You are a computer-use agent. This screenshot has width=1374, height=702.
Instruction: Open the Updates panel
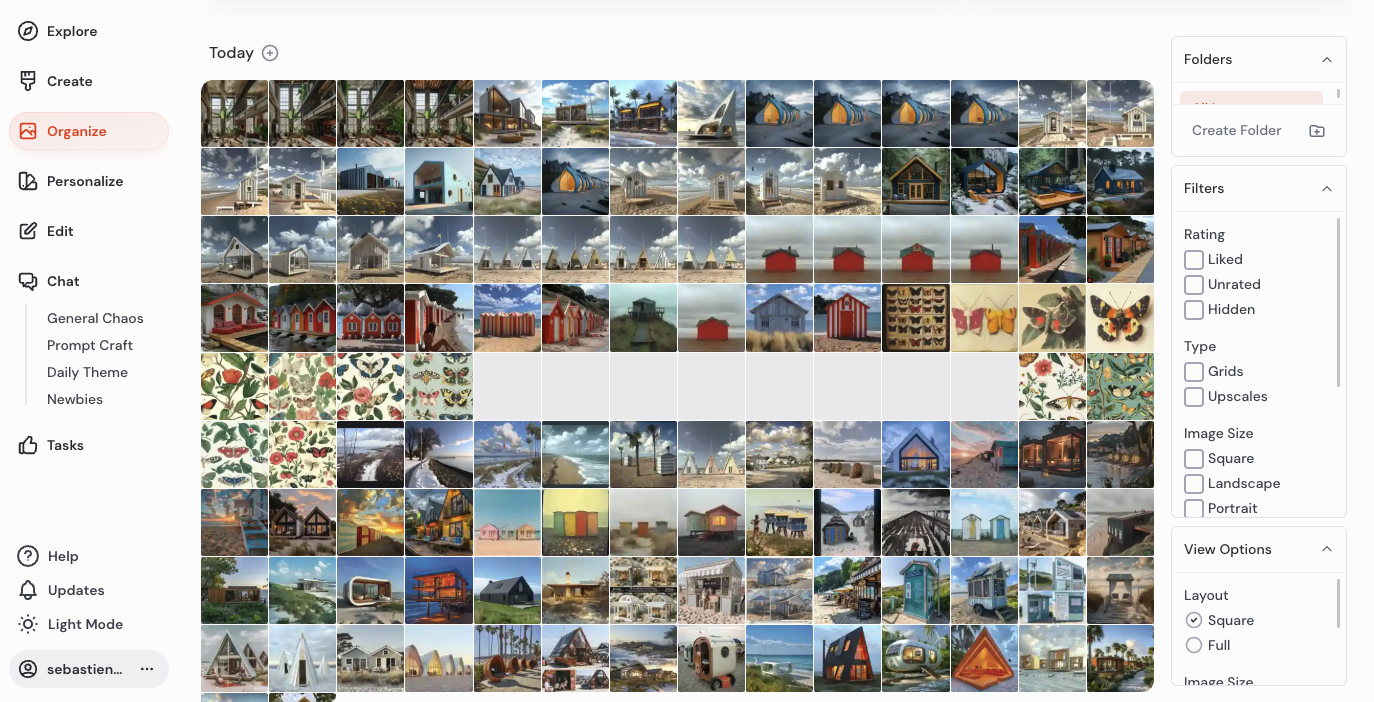coord(76,590)
